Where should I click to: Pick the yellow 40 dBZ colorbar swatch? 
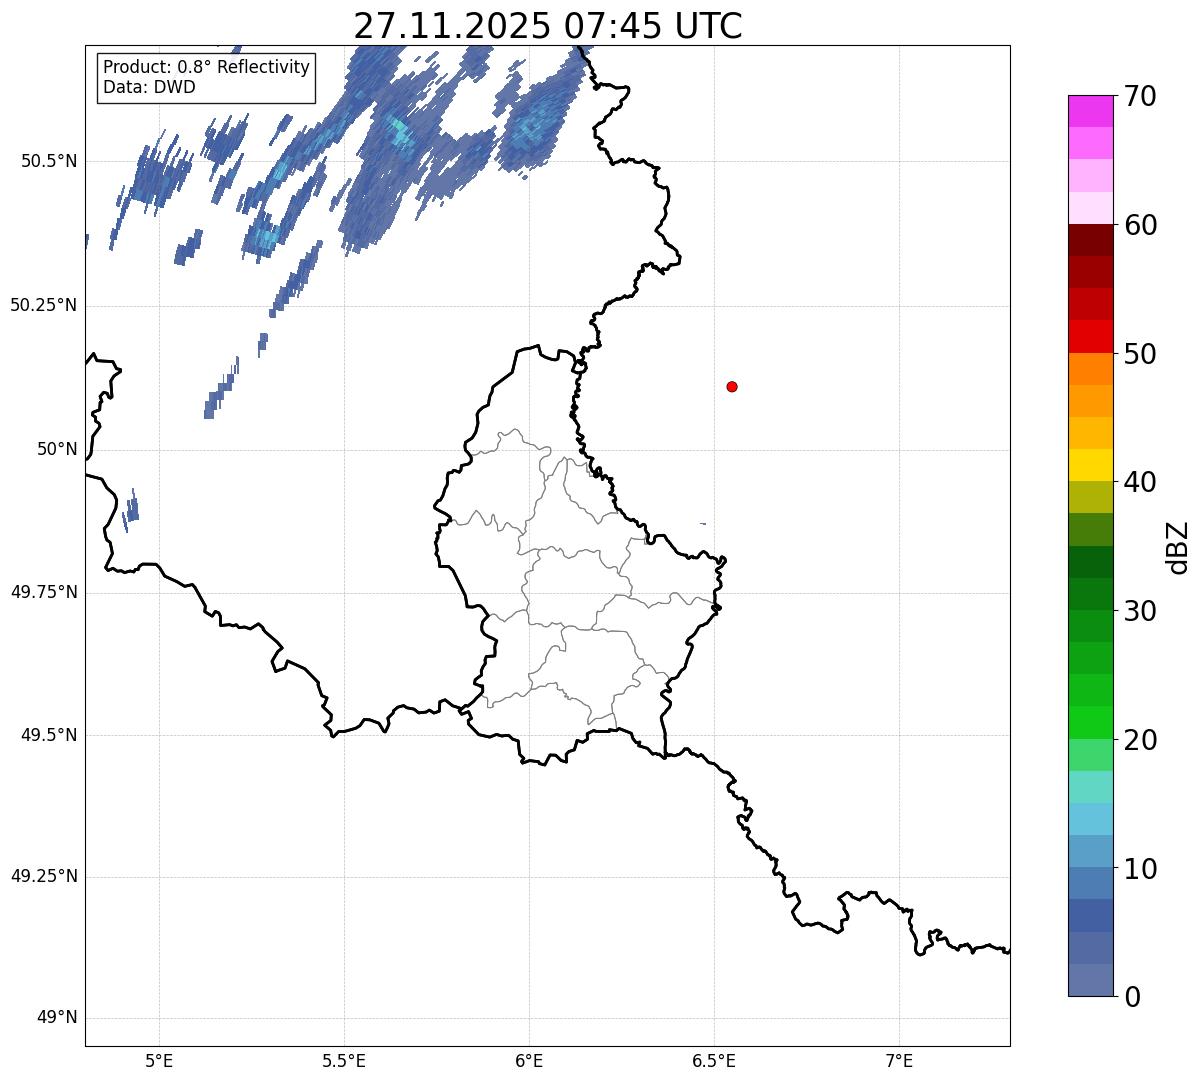point(1091,466)
